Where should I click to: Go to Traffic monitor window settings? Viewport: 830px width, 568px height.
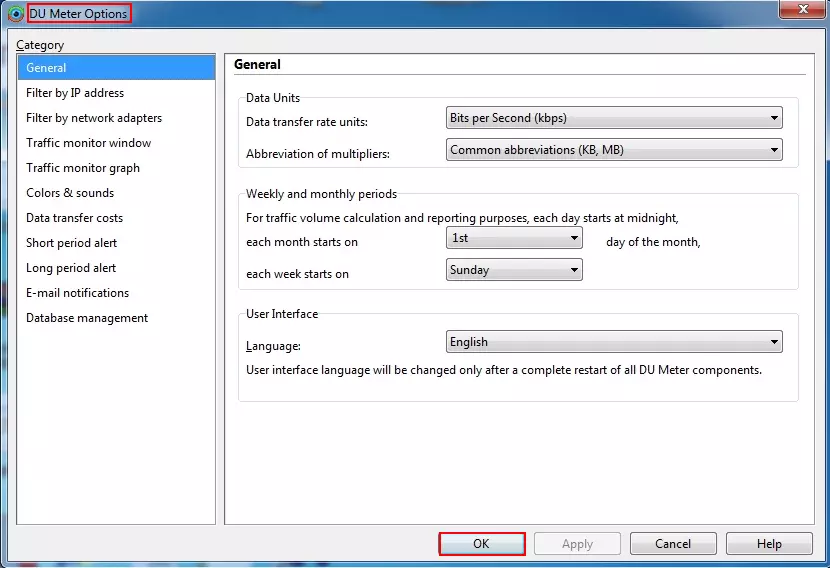click(x=116, y=143)
